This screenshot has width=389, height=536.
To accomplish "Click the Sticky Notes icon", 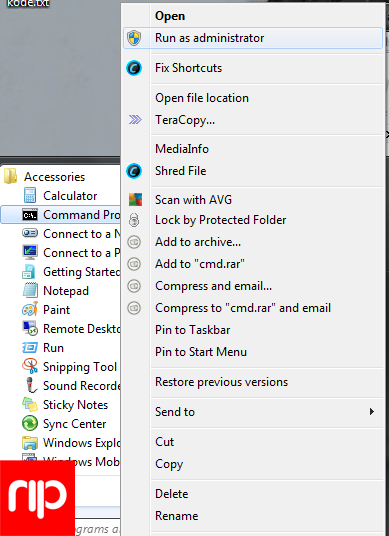I will pos(30,404).
